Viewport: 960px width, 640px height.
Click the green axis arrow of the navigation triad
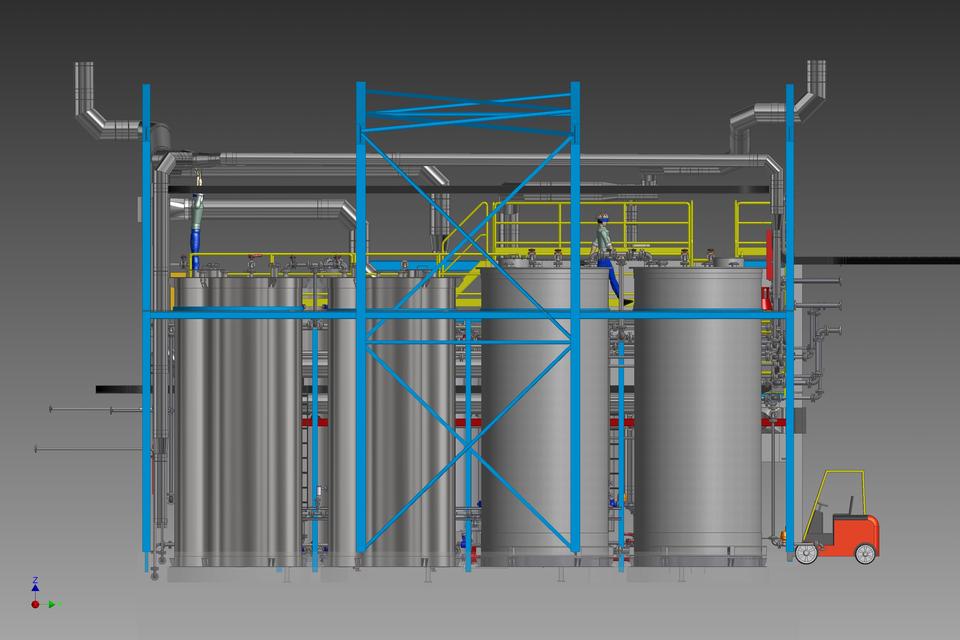(51, 604)
